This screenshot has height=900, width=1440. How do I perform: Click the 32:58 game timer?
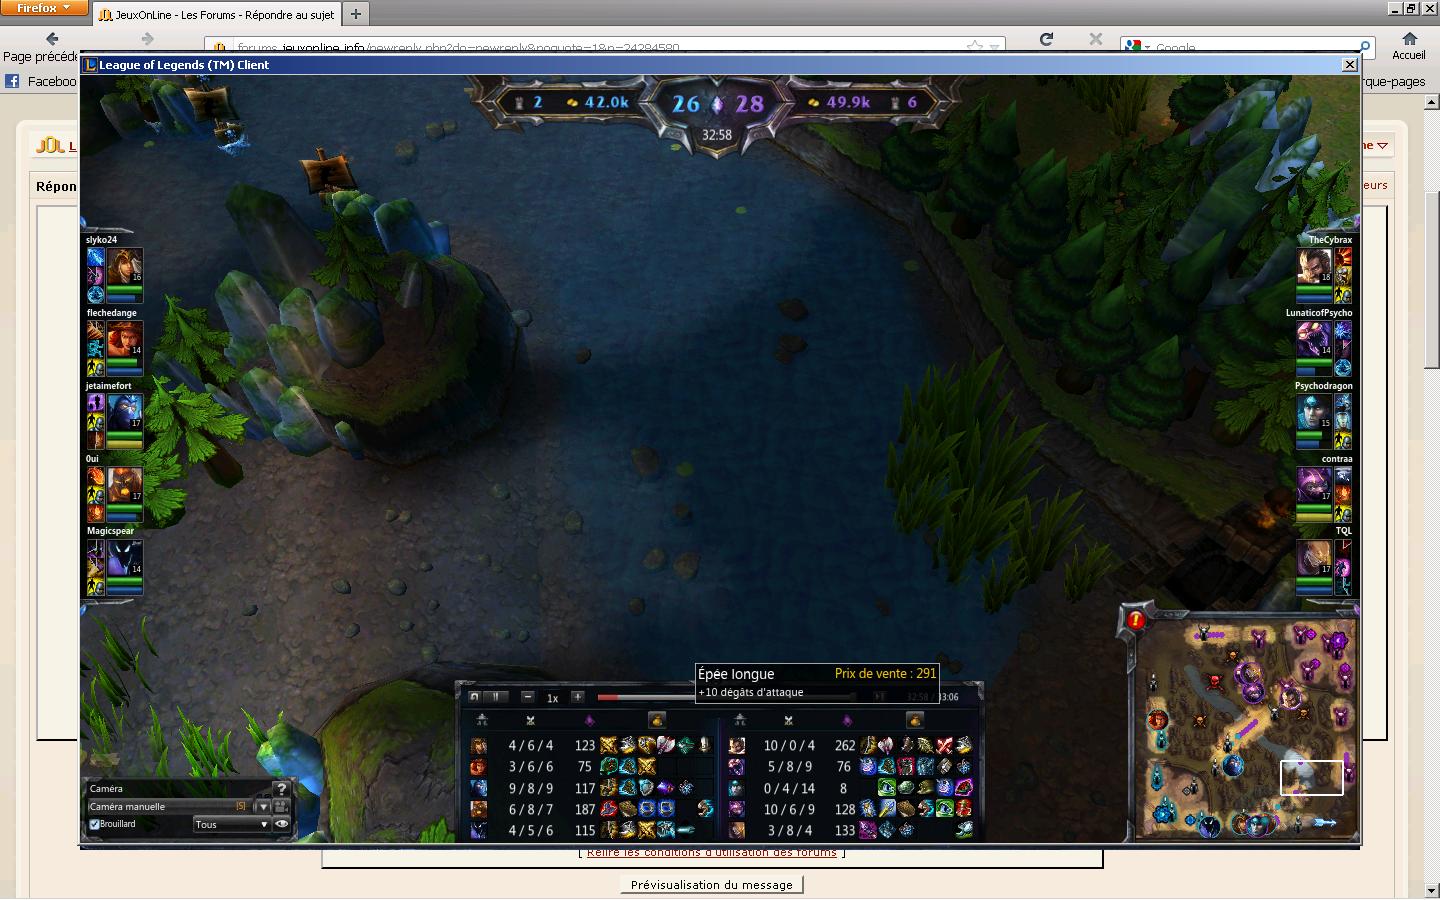click(x=716, y=134)
